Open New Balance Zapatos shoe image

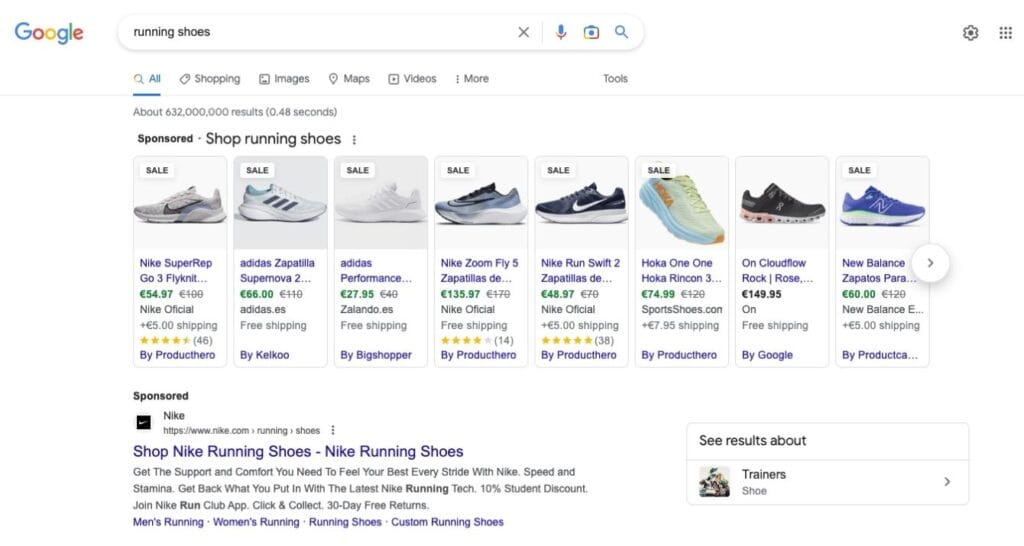pyautogui.click(x=882, y=204)
